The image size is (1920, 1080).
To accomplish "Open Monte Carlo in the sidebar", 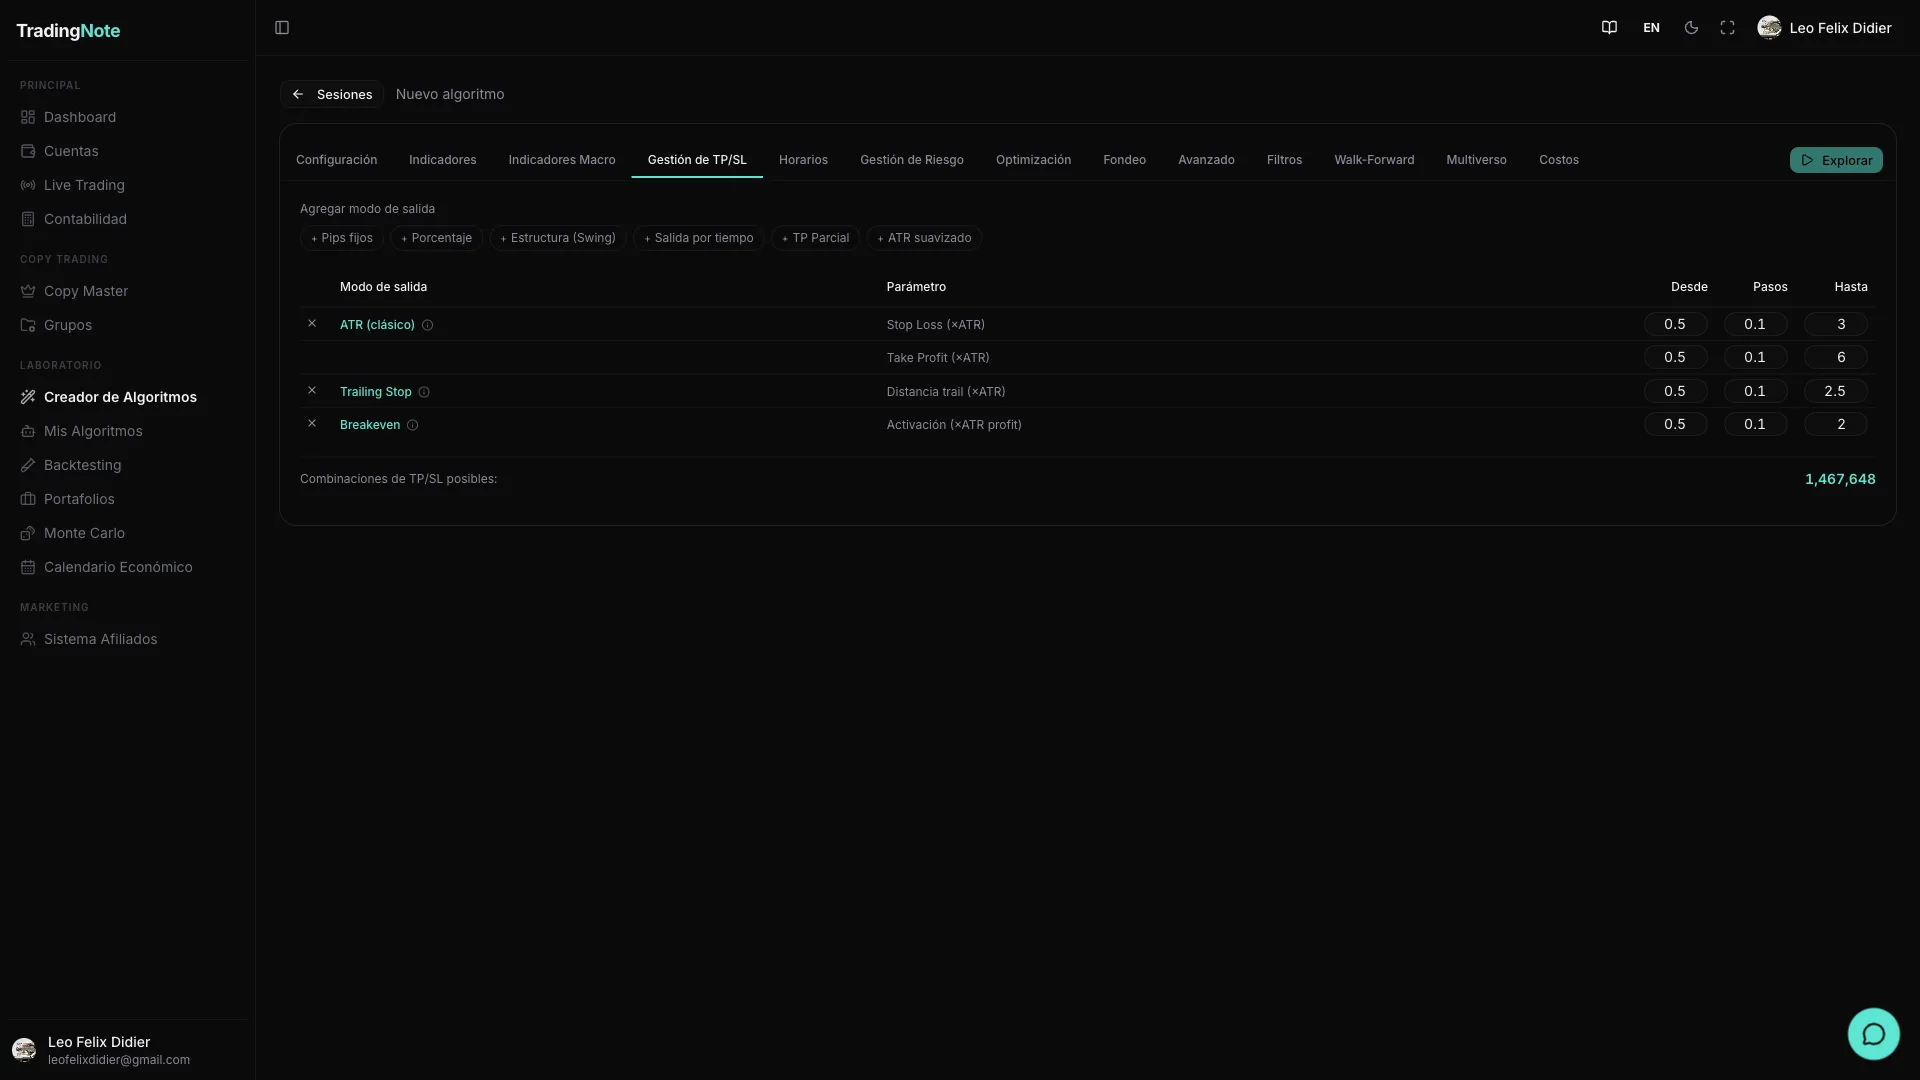I will (127, 533).
